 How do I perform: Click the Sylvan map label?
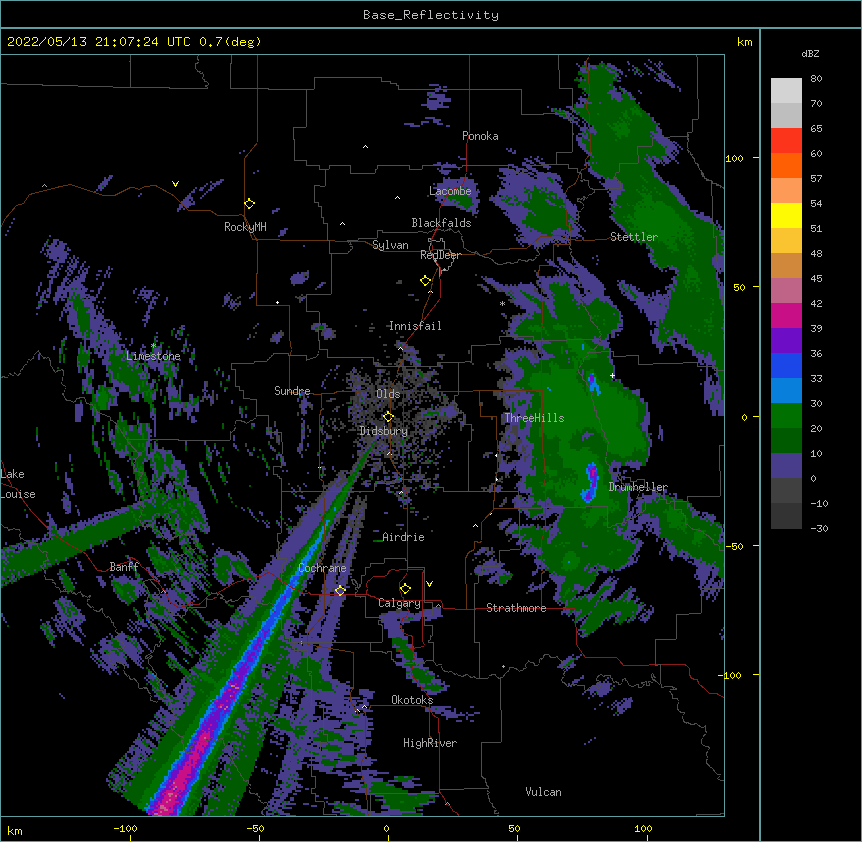[x=390, y=245]
